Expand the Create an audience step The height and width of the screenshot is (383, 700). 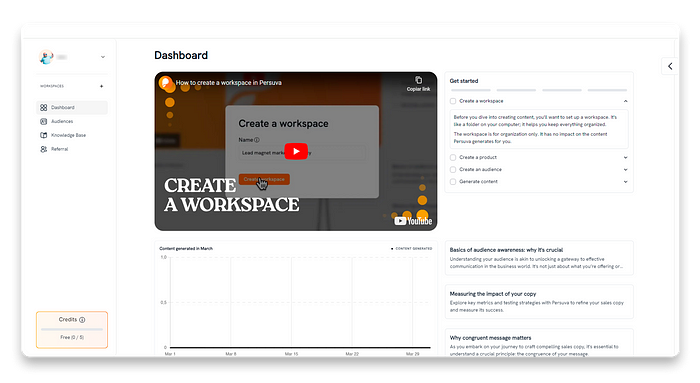[625, 170]
